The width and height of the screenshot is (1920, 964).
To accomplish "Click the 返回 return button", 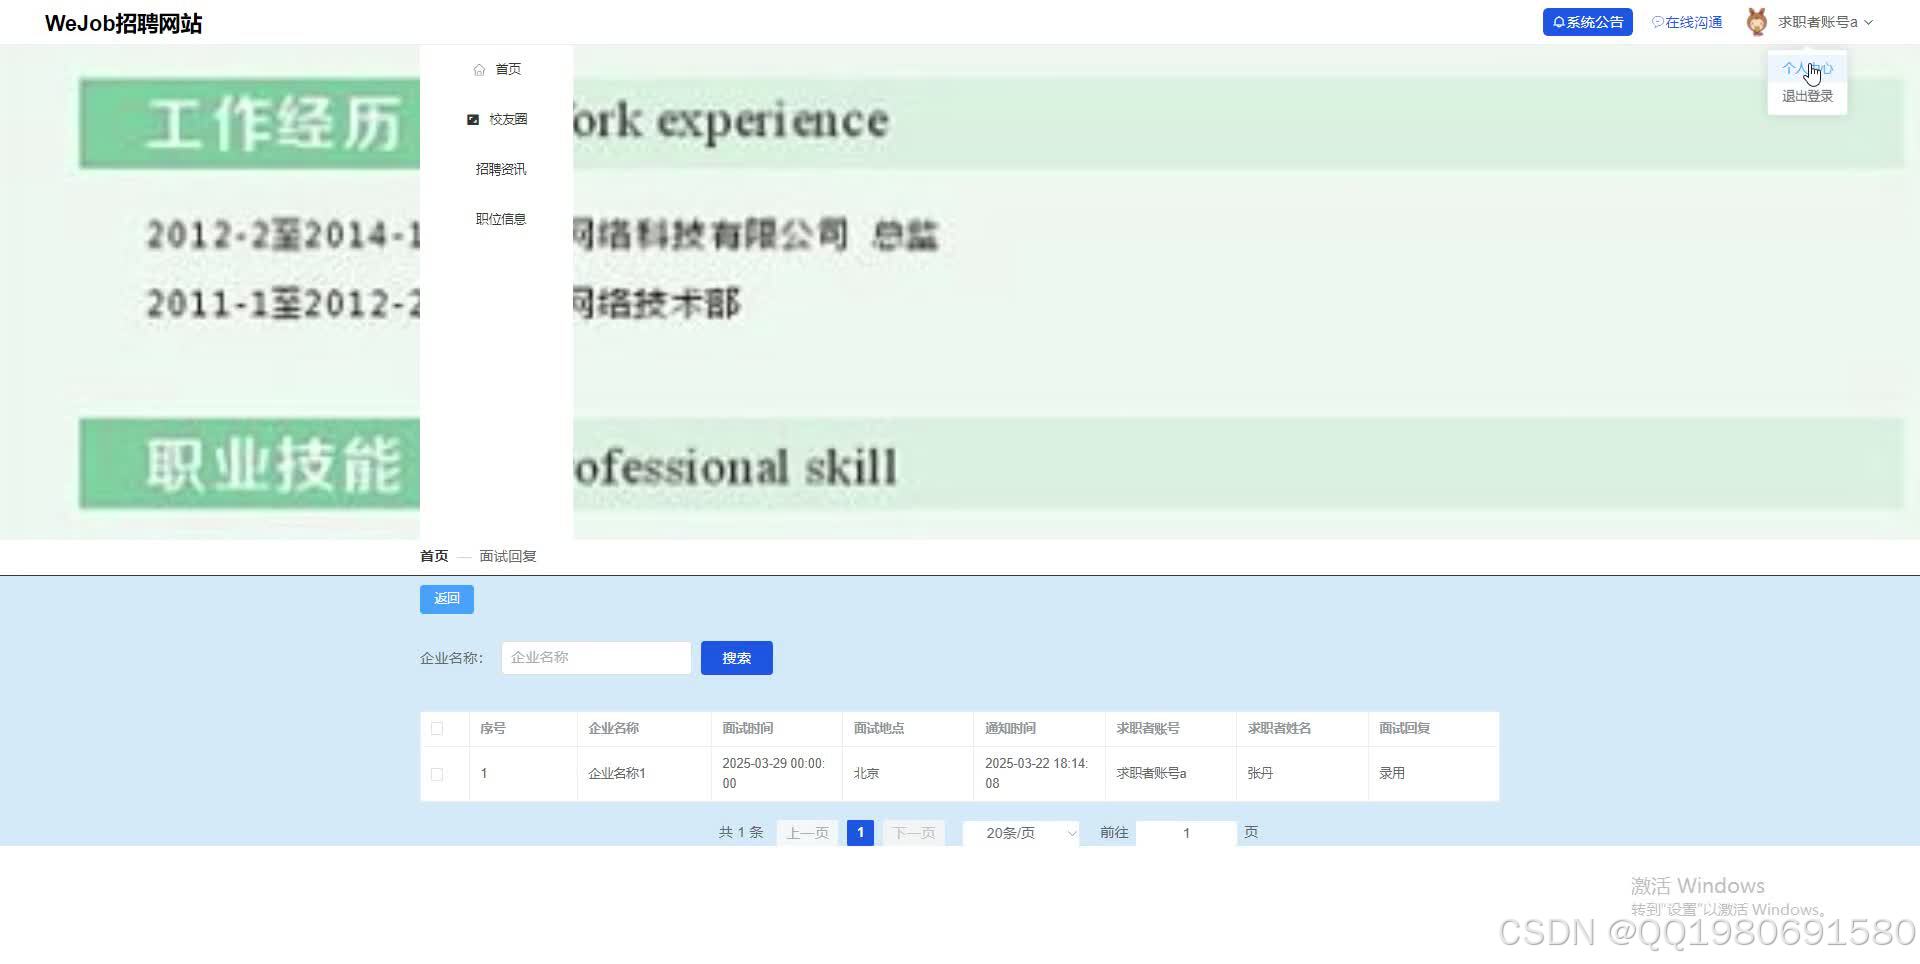I will click(x=446, y=598).
